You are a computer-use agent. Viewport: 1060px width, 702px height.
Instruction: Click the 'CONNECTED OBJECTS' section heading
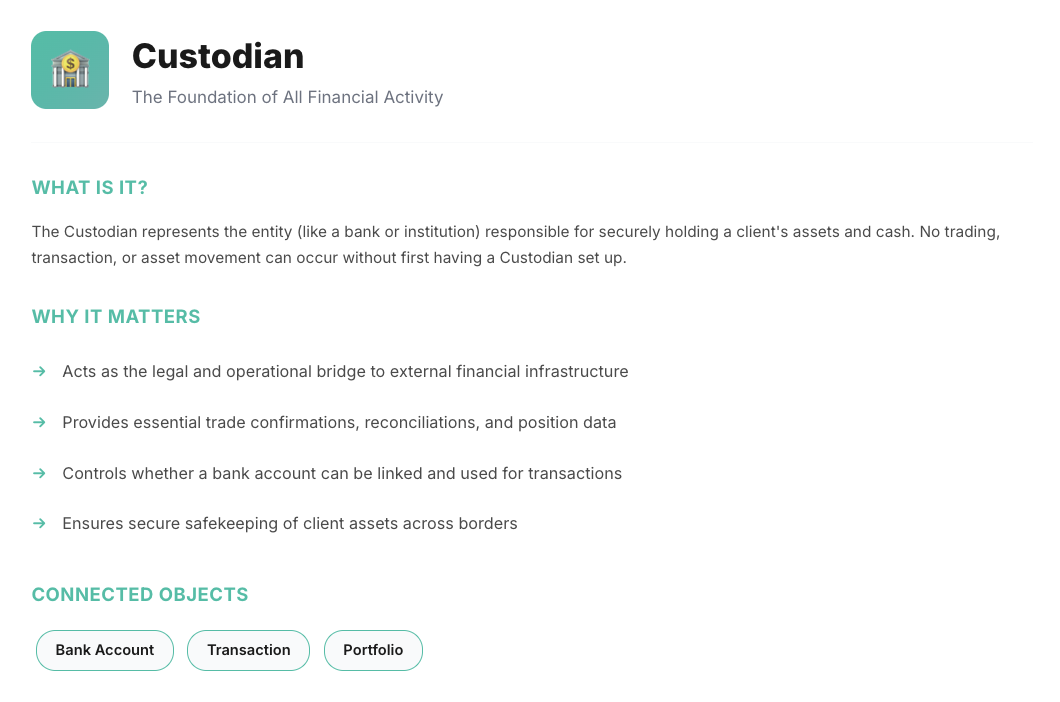(140, 595)
